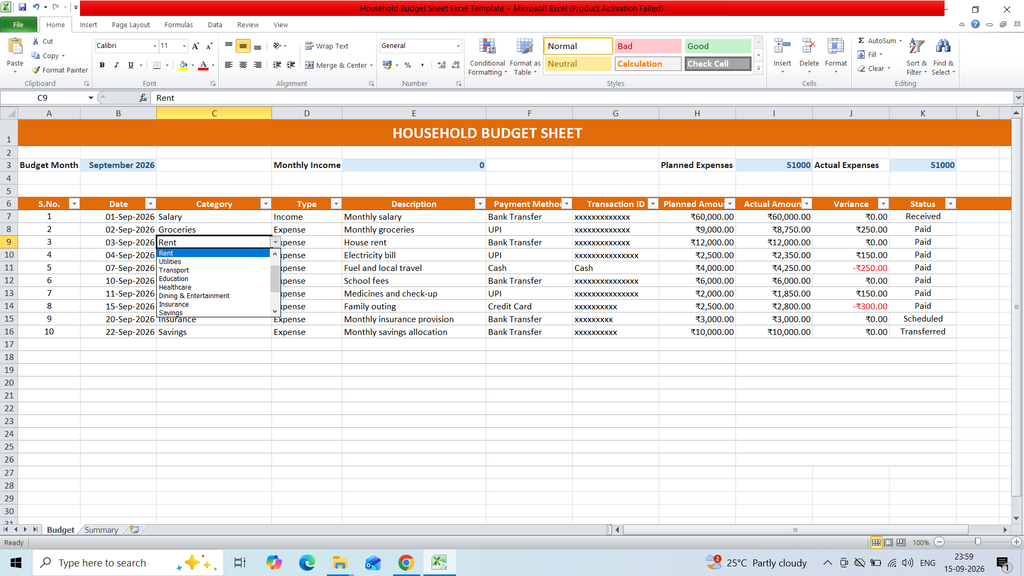
Task: Apply the Good cell style
Action: (718, 46)
